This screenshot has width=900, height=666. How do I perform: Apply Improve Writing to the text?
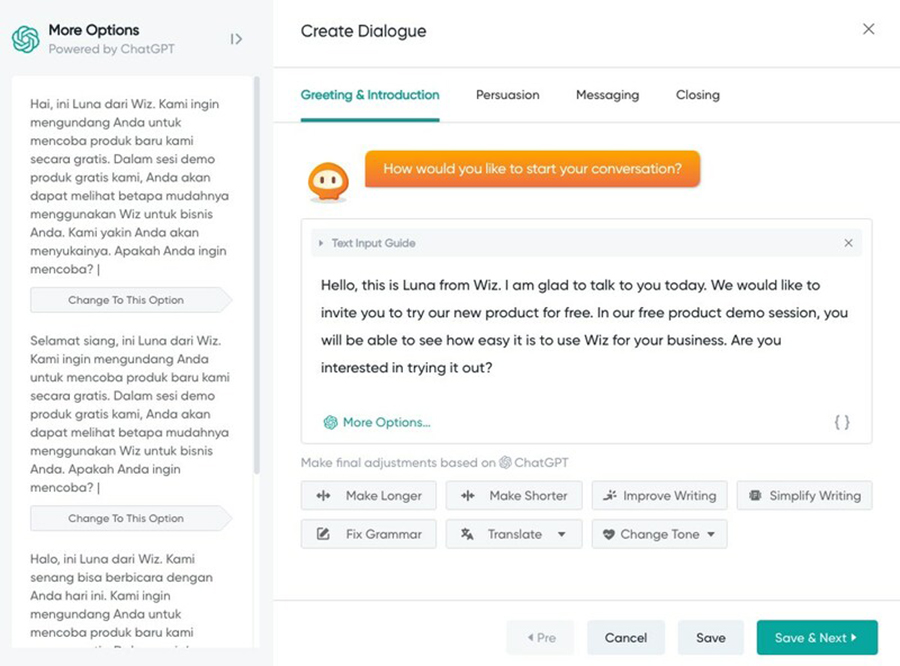pyautogui.click(x=659, y=495)
